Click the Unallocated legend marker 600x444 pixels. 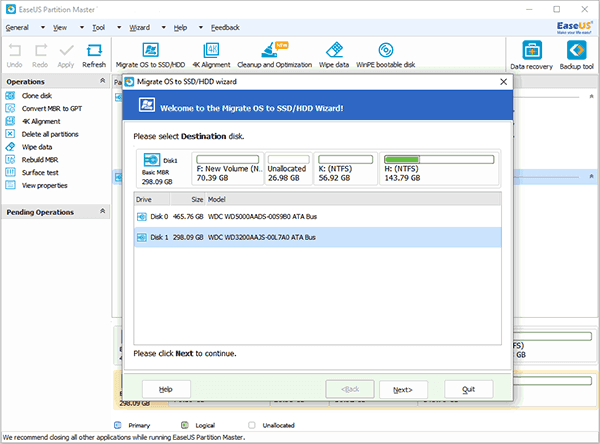point(252,425)
